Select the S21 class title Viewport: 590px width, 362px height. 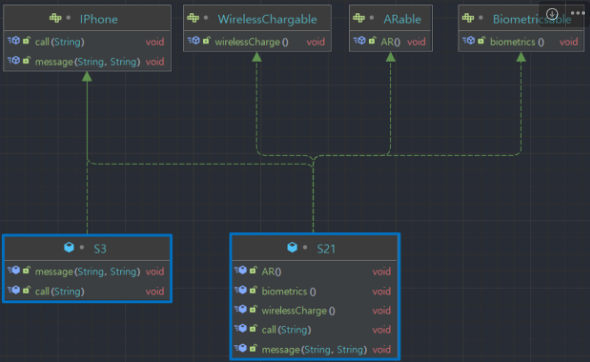pos(326,249)
